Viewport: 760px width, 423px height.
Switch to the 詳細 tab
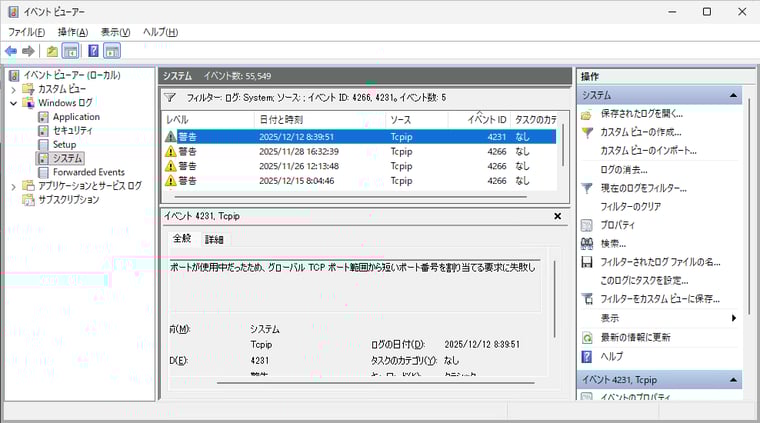[x=214, y=240]
